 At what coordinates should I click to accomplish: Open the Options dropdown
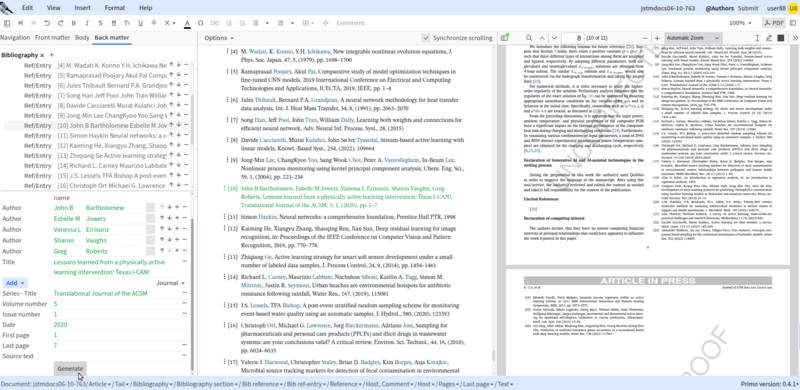219,38
